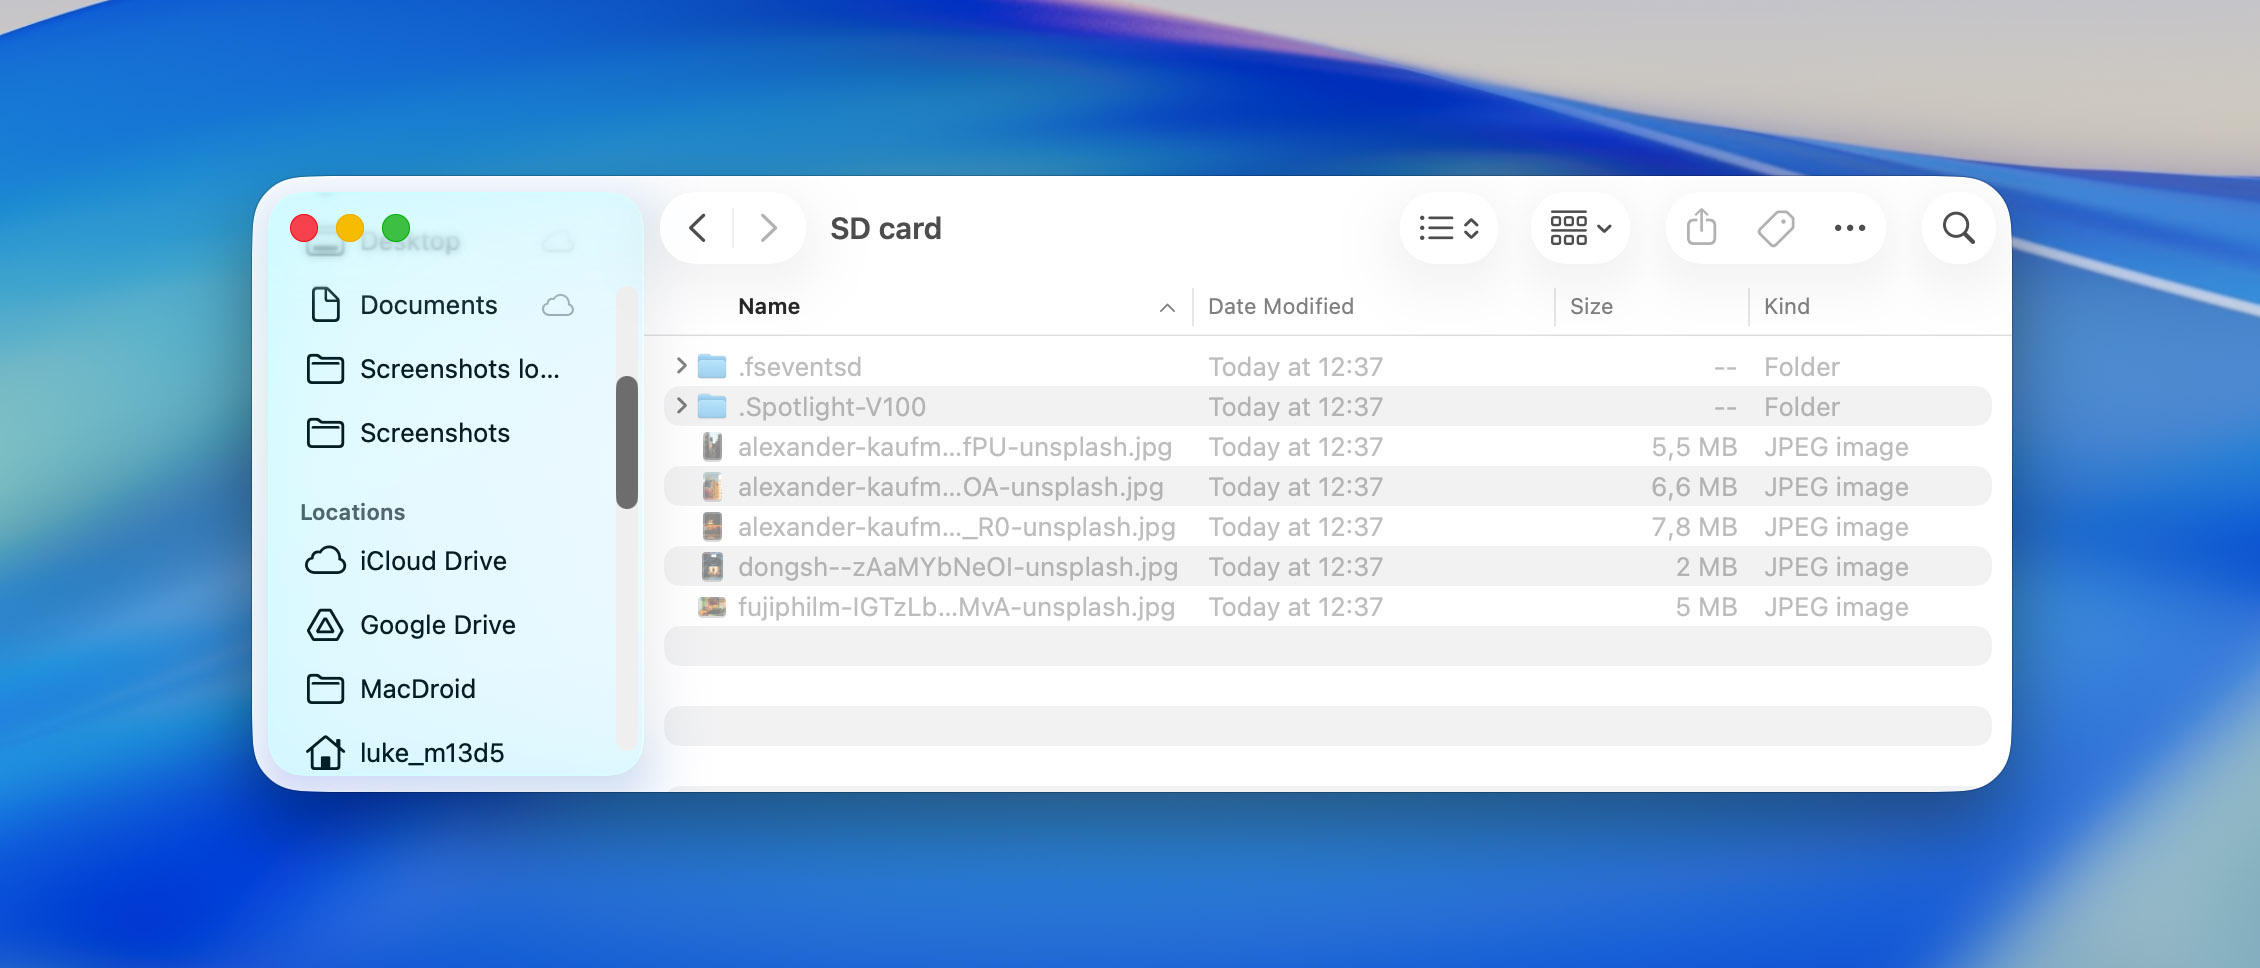Click the iCloud Drive cloud icon
The height and width of the screenshot is (968, 2260).
point(325,560)
